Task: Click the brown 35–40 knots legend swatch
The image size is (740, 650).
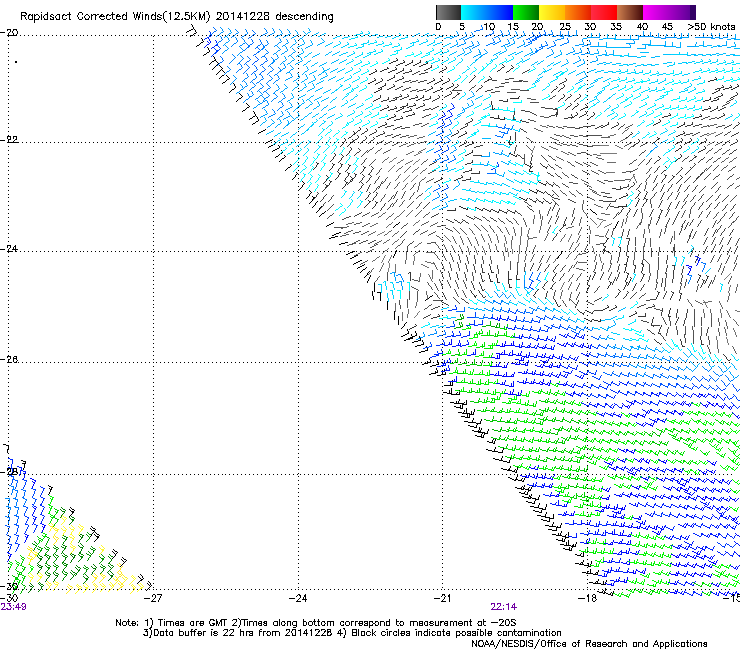Action: coord(630,12)
